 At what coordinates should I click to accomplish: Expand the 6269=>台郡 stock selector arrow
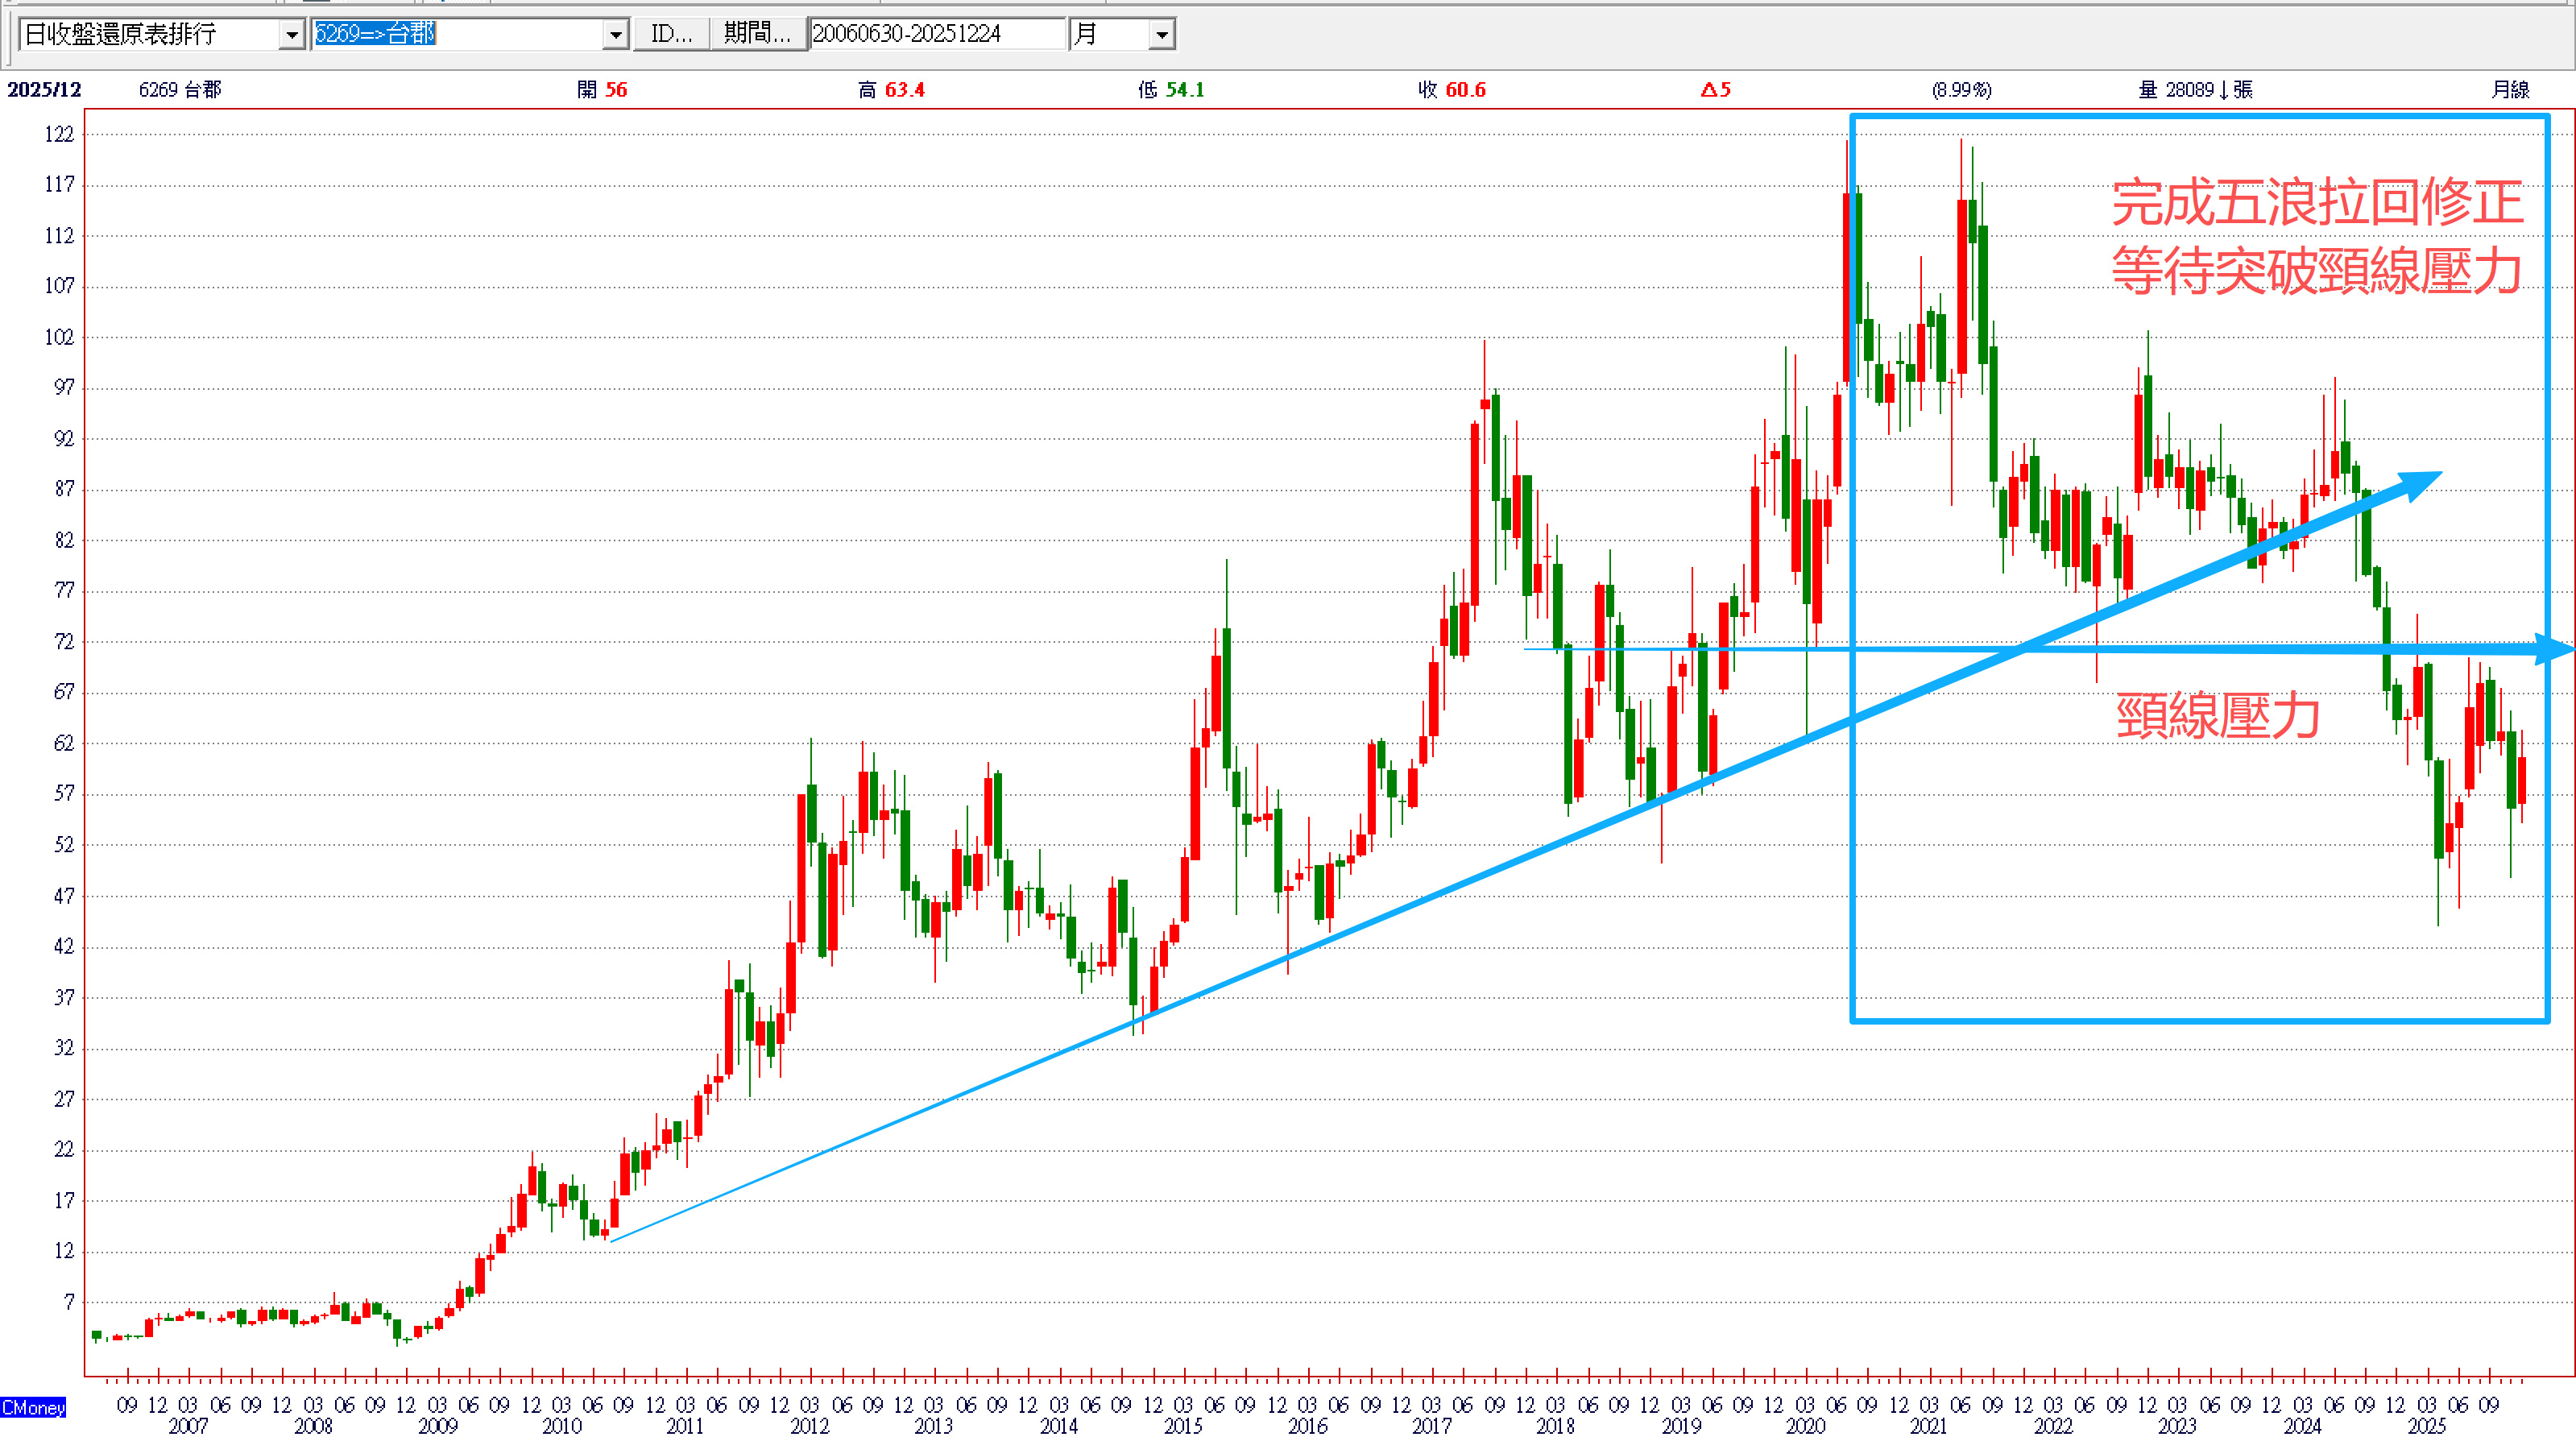click(x=615, y=35)
